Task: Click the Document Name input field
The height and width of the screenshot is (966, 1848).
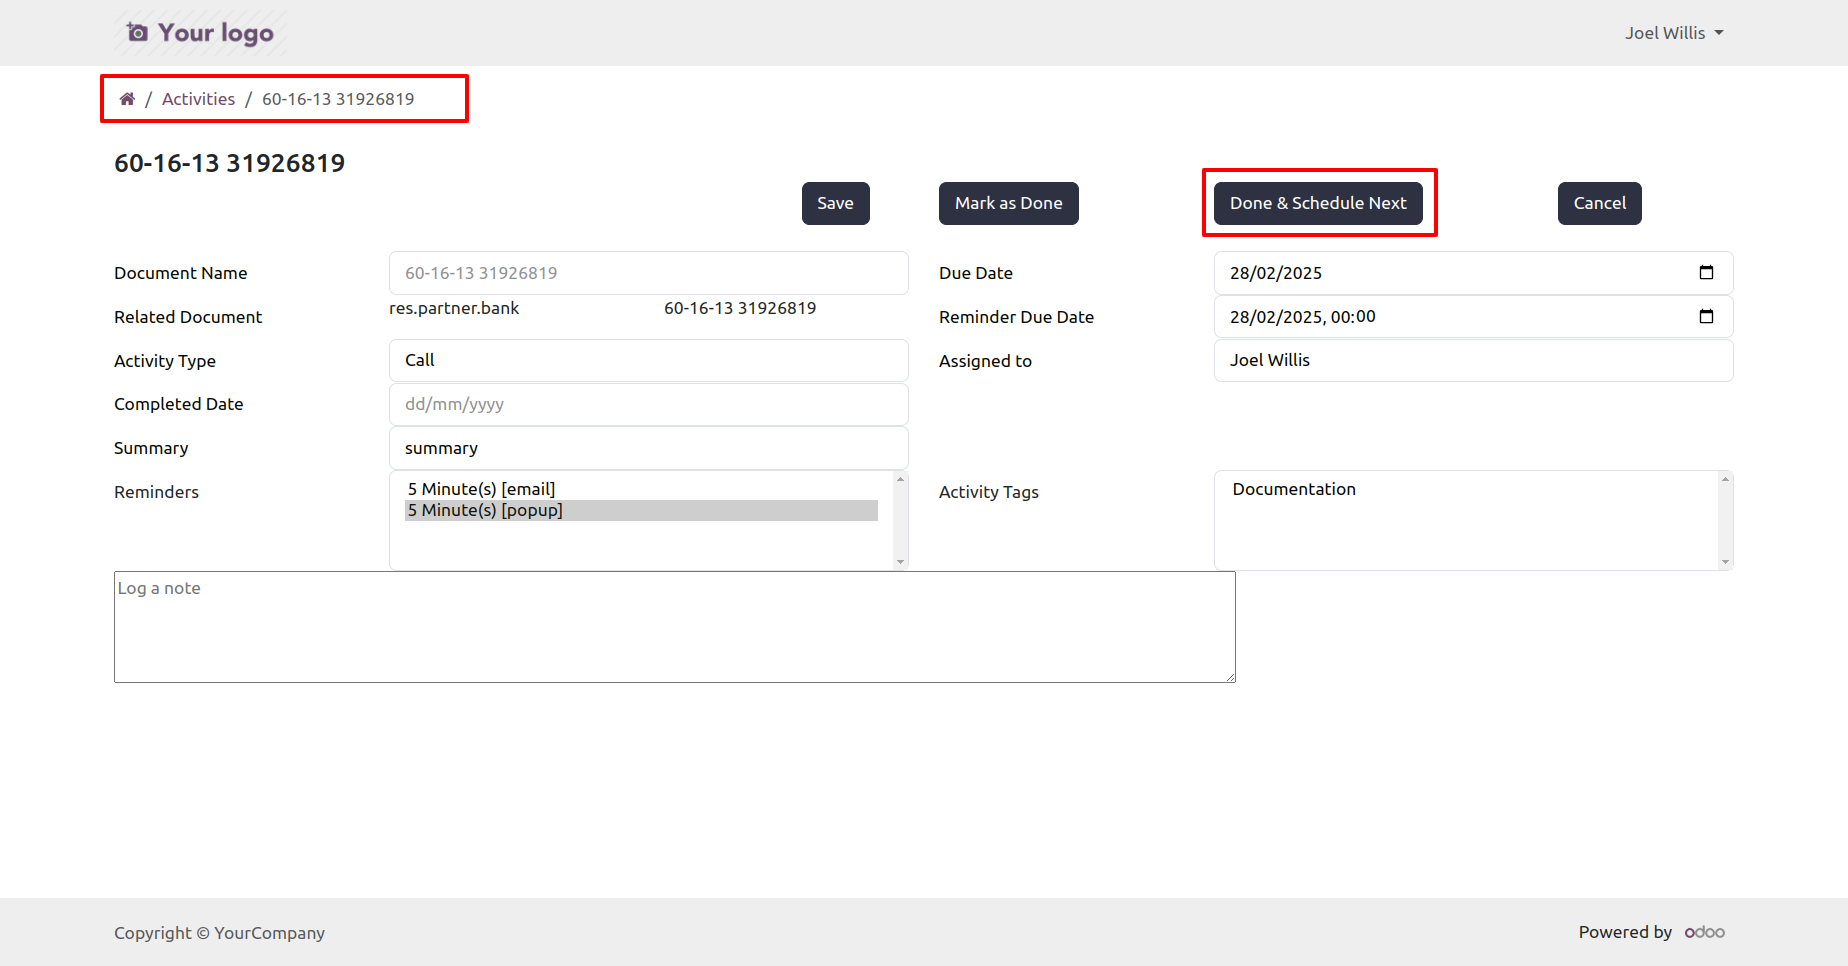Action: point(648,273)
